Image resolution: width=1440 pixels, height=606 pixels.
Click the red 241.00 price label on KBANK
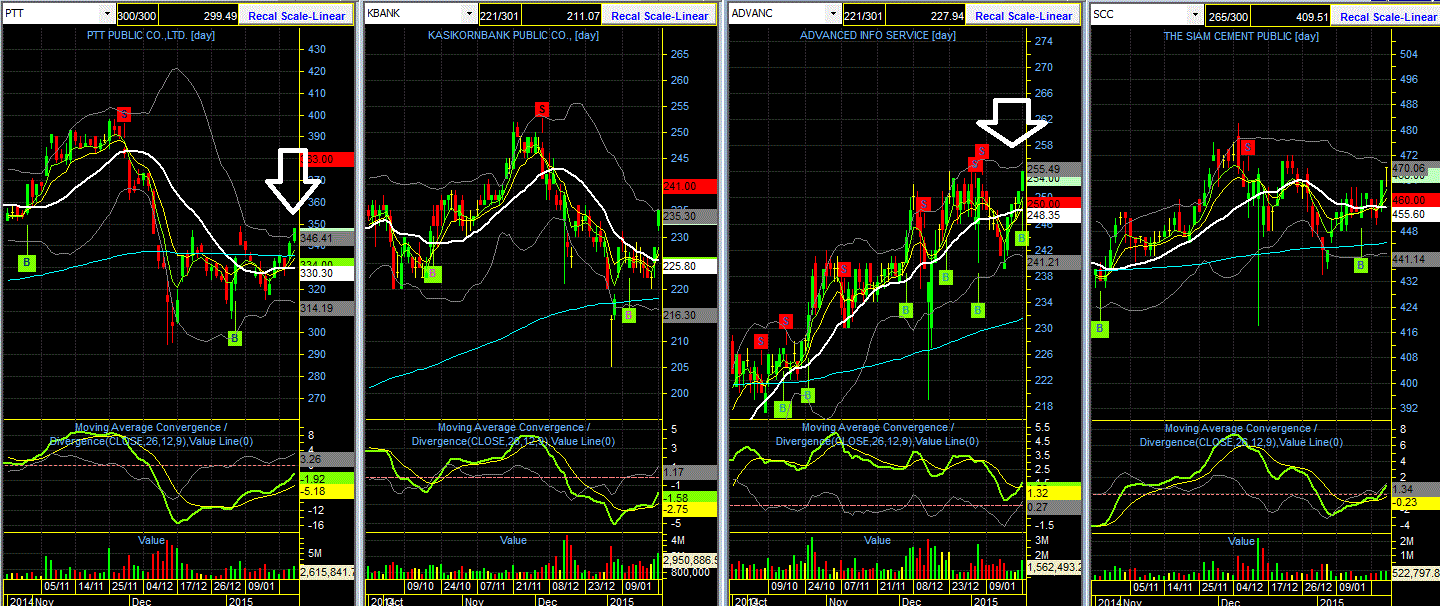point(691,185)
